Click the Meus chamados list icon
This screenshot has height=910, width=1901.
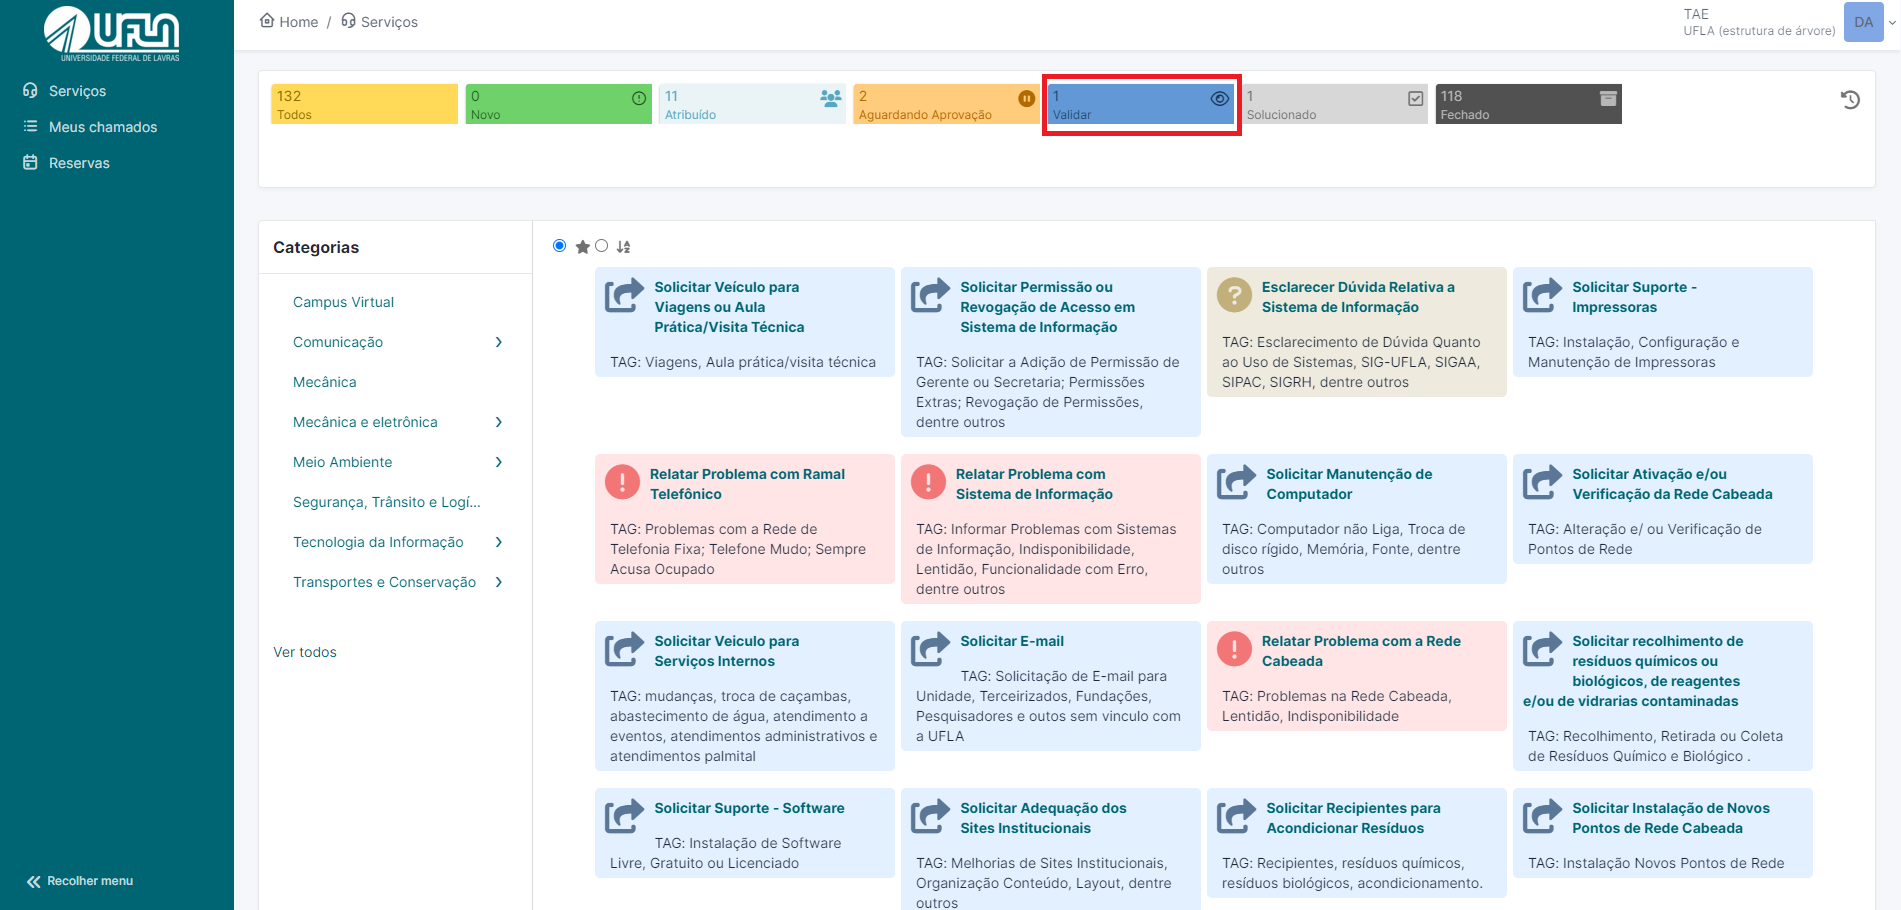[30, 127]
